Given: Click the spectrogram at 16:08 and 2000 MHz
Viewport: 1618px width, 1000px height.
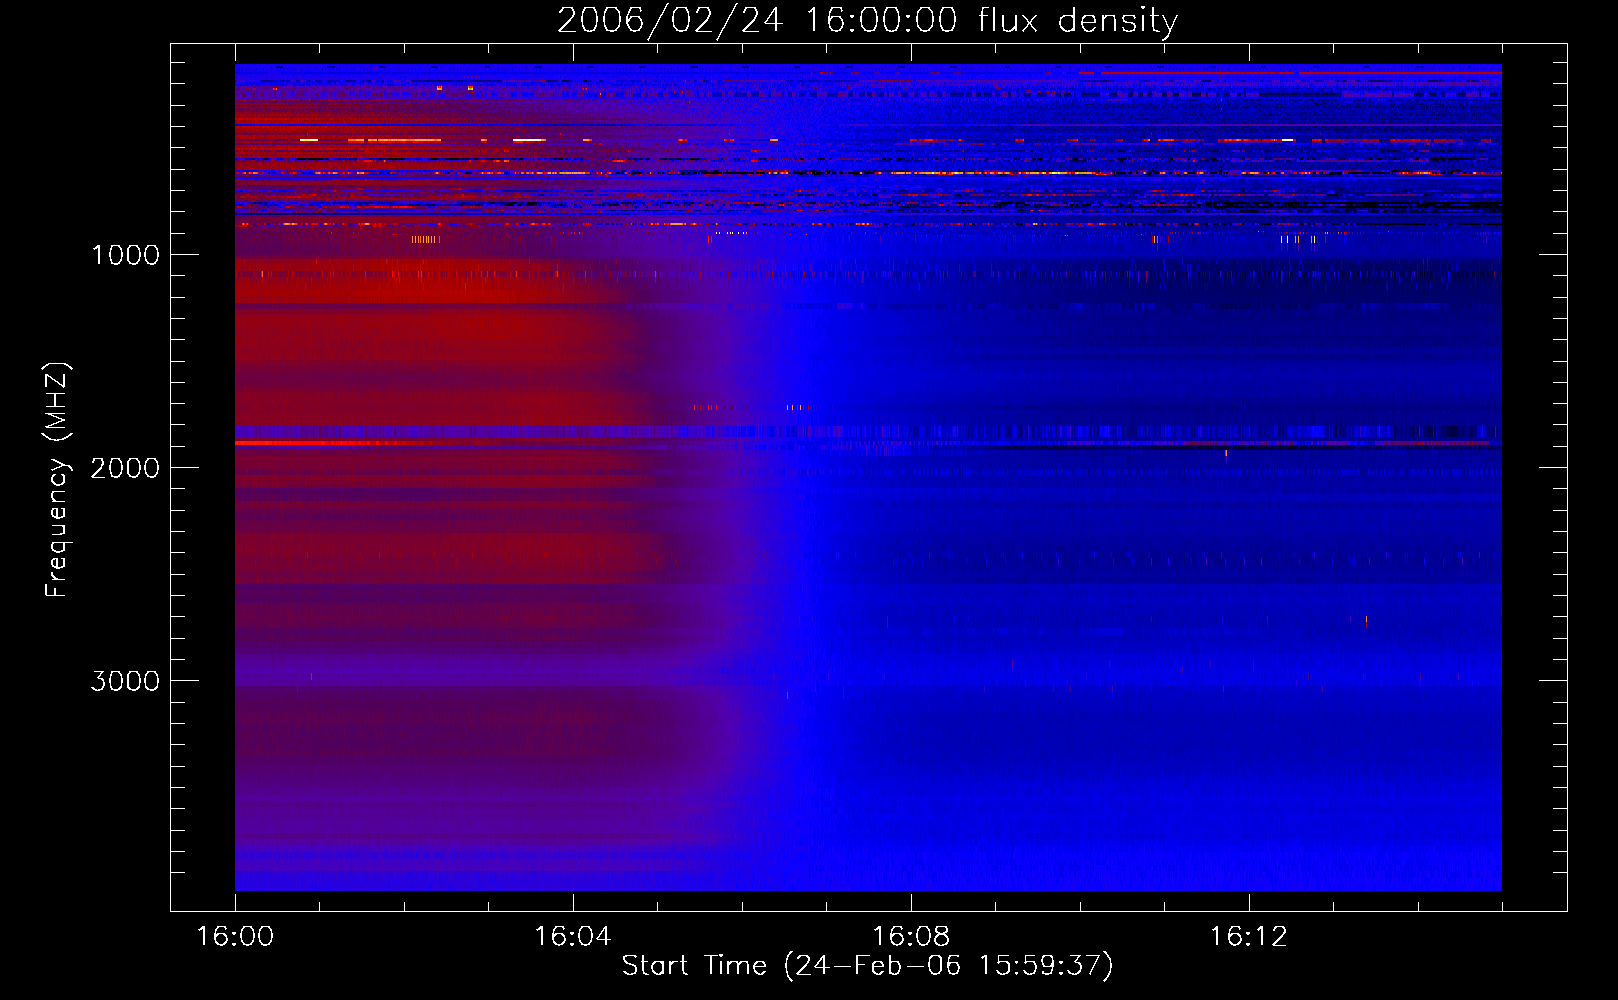Looking at the screenshot, I should click(911, 467).
